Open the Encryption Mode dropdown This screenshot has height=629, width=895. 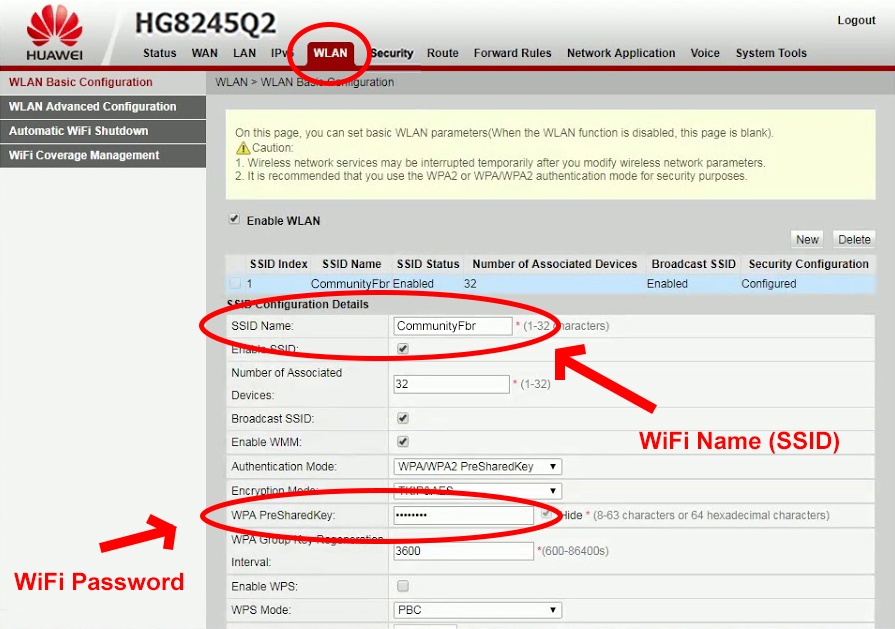tap(478, 490)
